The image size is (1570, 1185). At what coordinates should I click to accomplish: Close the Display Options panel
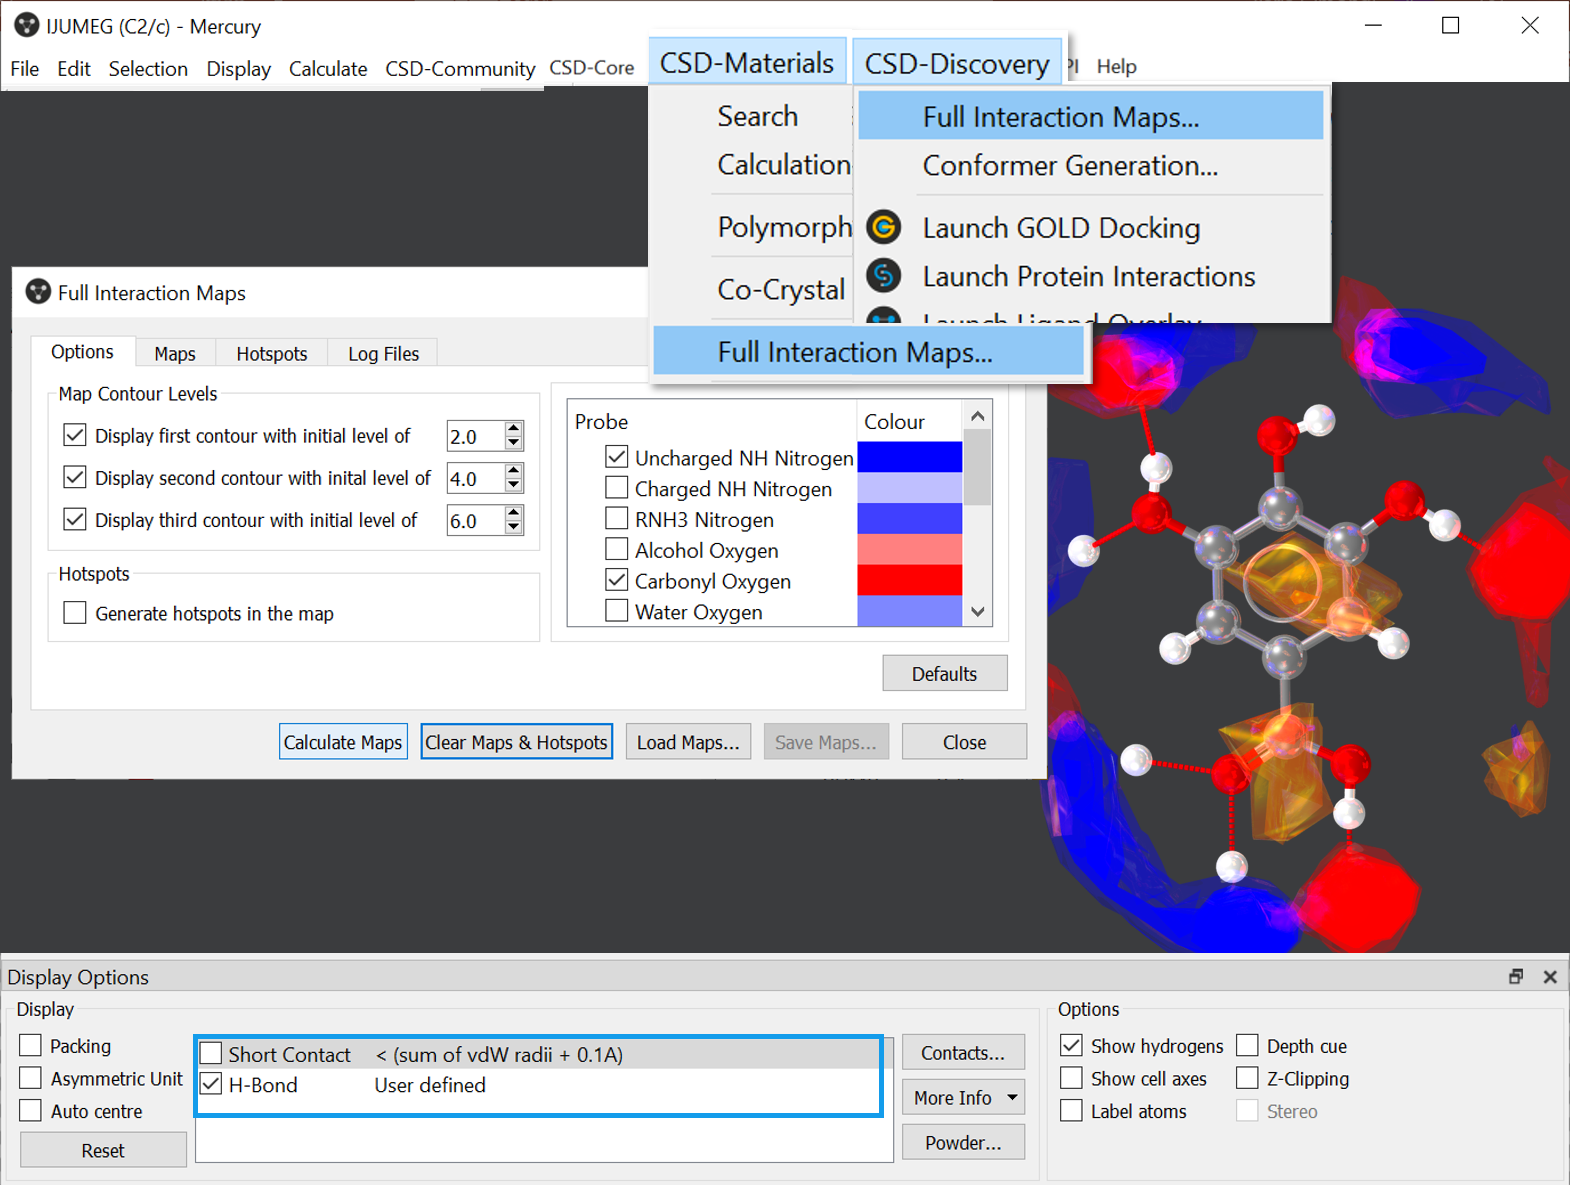tap(1549, 977)
